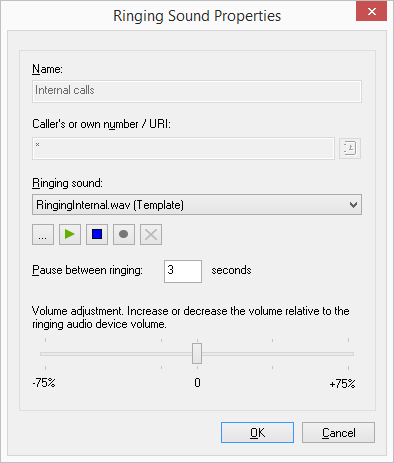Play the selected ringing sound
394x463 pixels.
click(x=70, y=235)
